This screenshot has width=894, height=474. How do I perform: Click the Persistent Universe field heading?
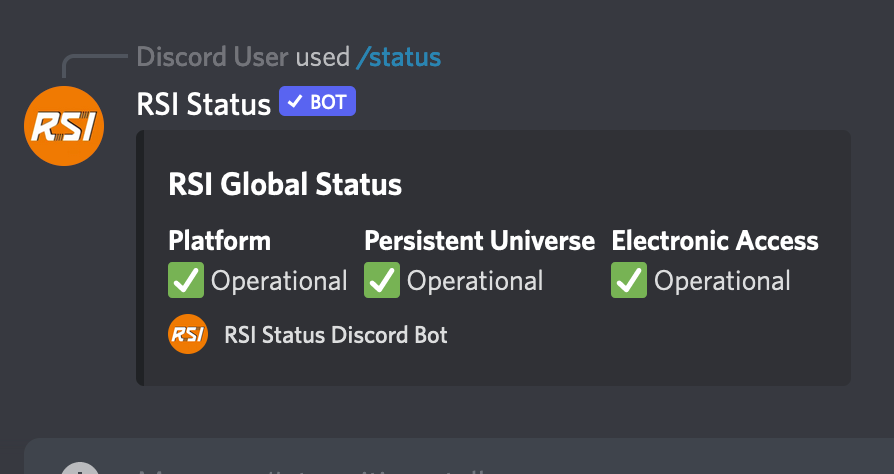(479, 241)
